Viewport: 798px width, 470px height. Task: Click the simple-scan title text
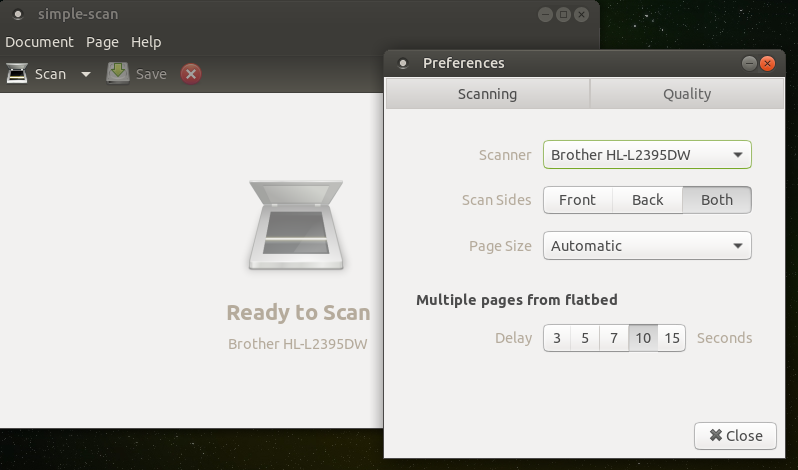pyautogui.click(x=78, y=14)
